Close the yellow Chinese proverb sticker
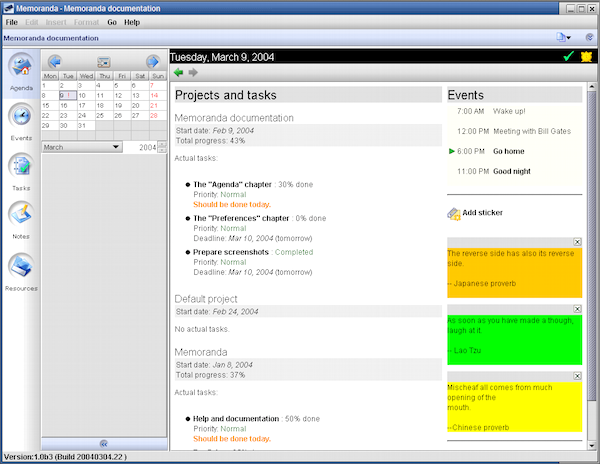The height and width of the screenshot is (464, 600). point(577,376)
